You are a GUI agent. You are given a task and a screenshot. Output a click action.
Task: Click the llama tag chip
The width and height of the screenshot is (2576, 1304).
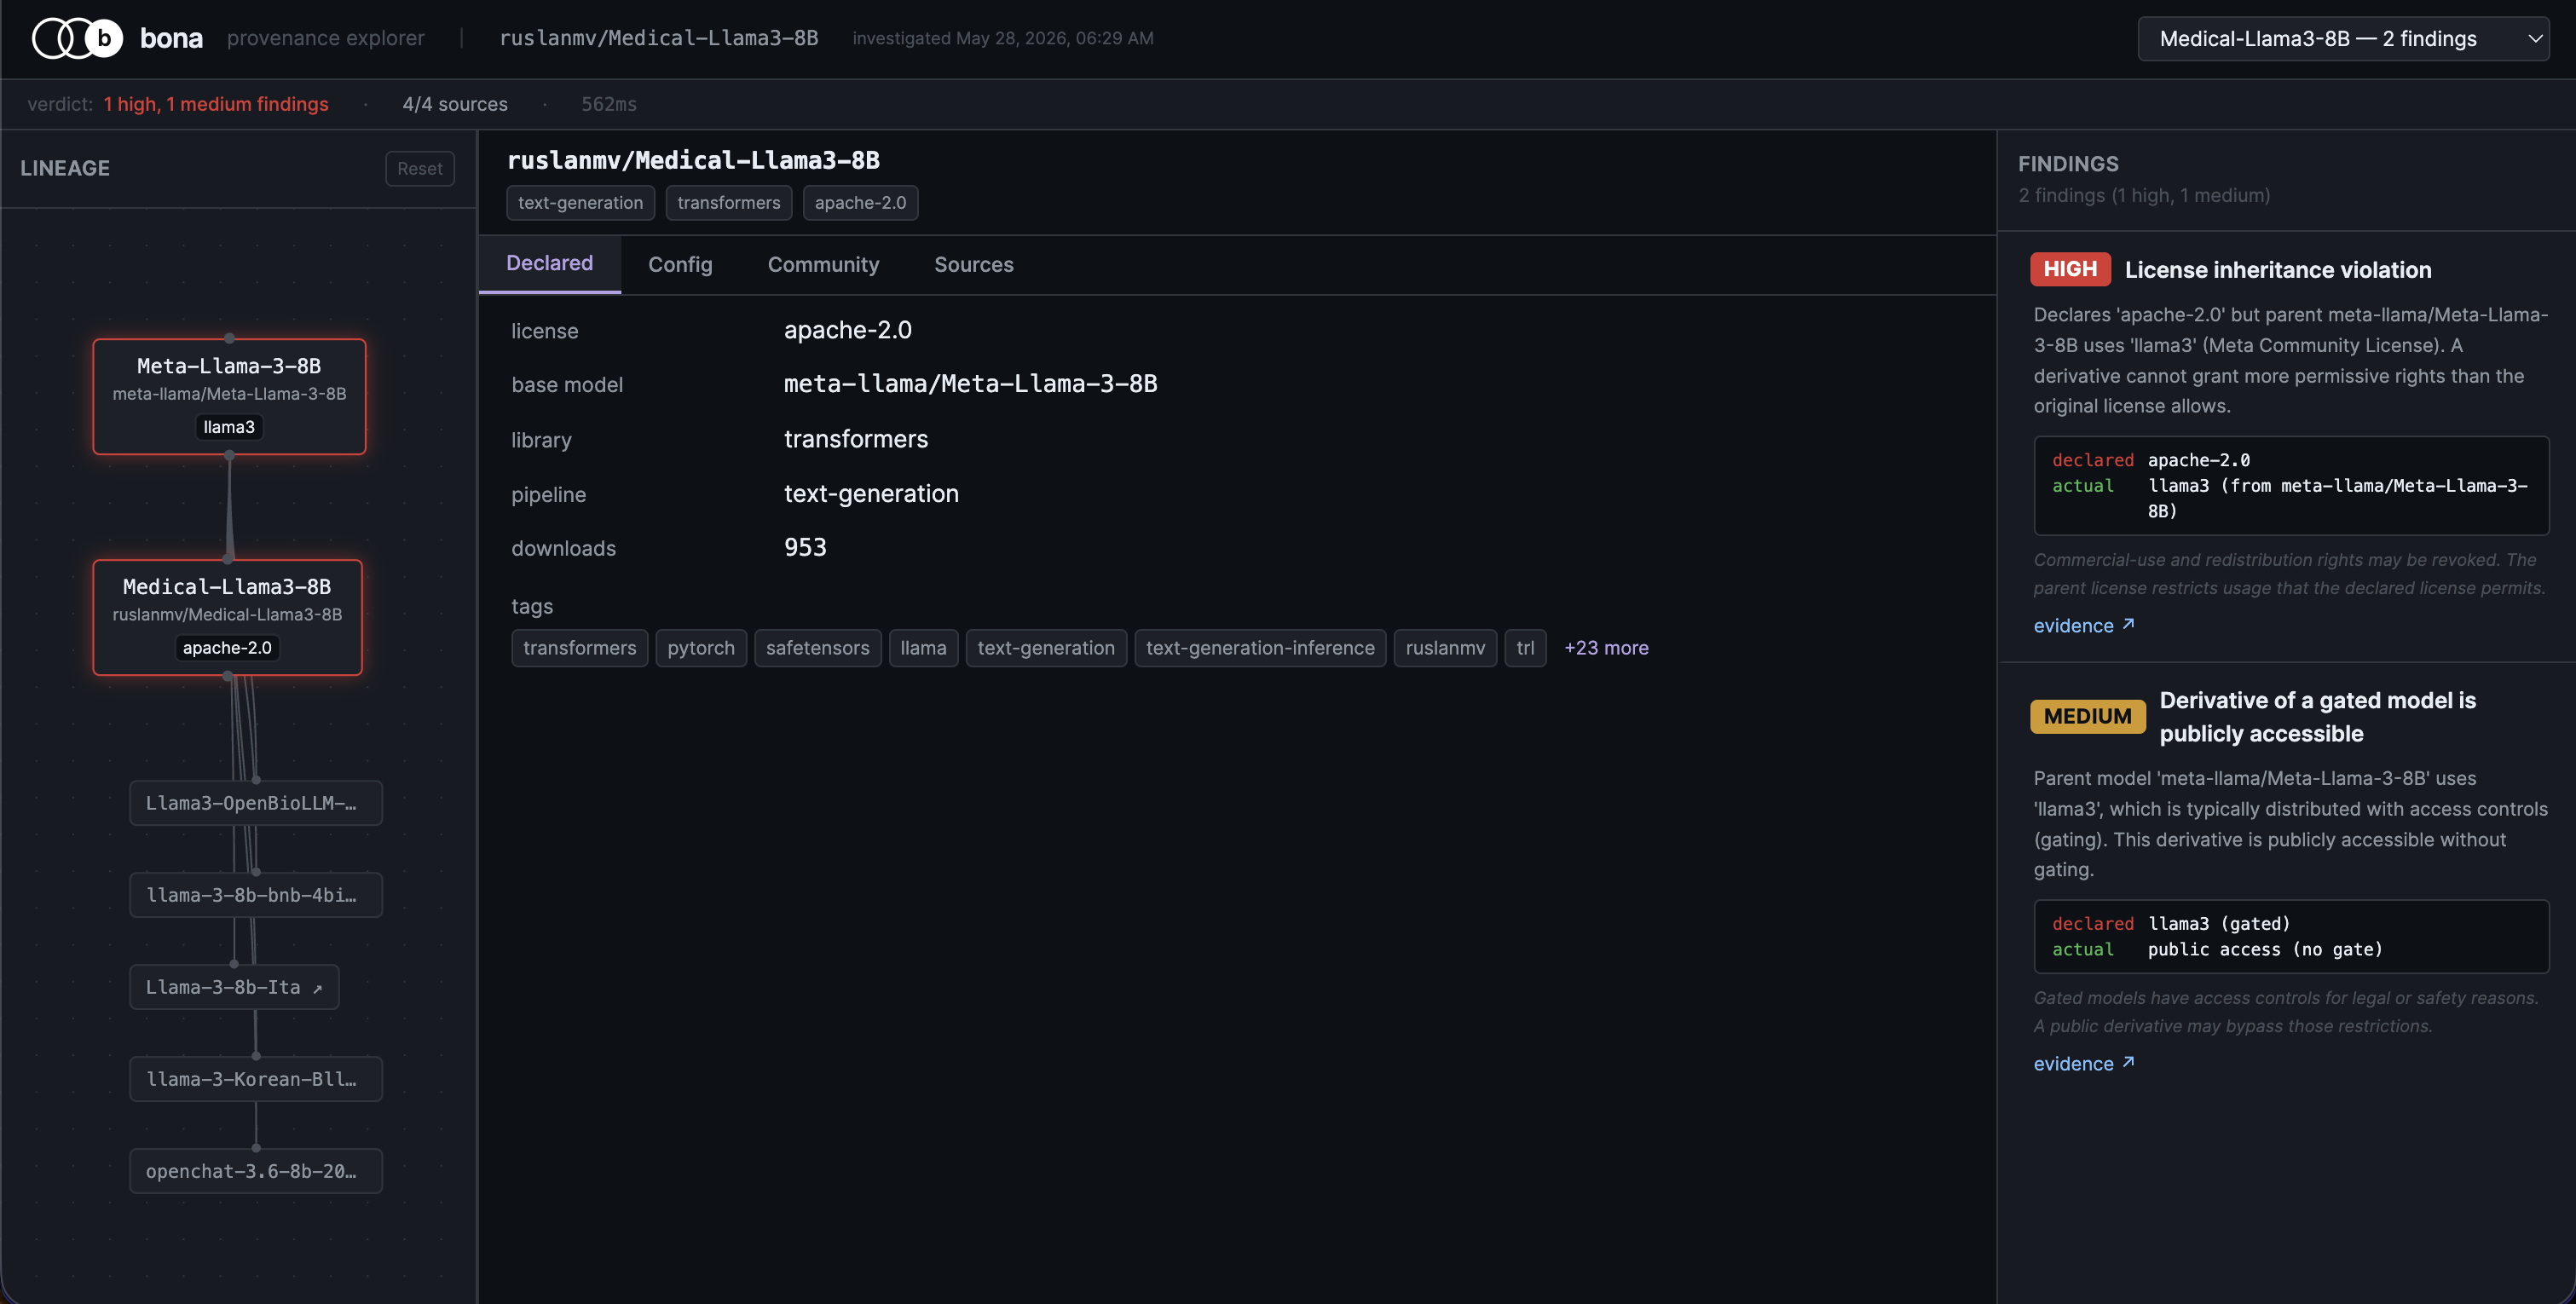[923, 648]
